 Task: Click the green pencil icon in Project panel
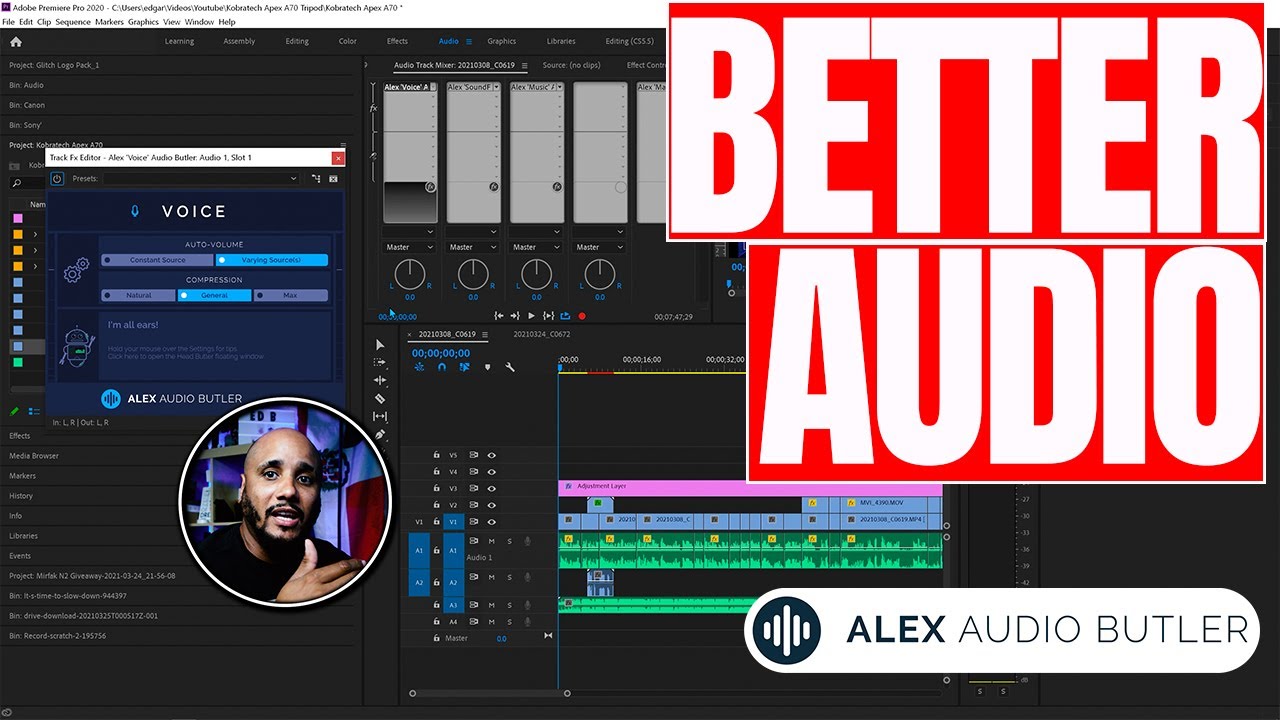click(14, 411)
